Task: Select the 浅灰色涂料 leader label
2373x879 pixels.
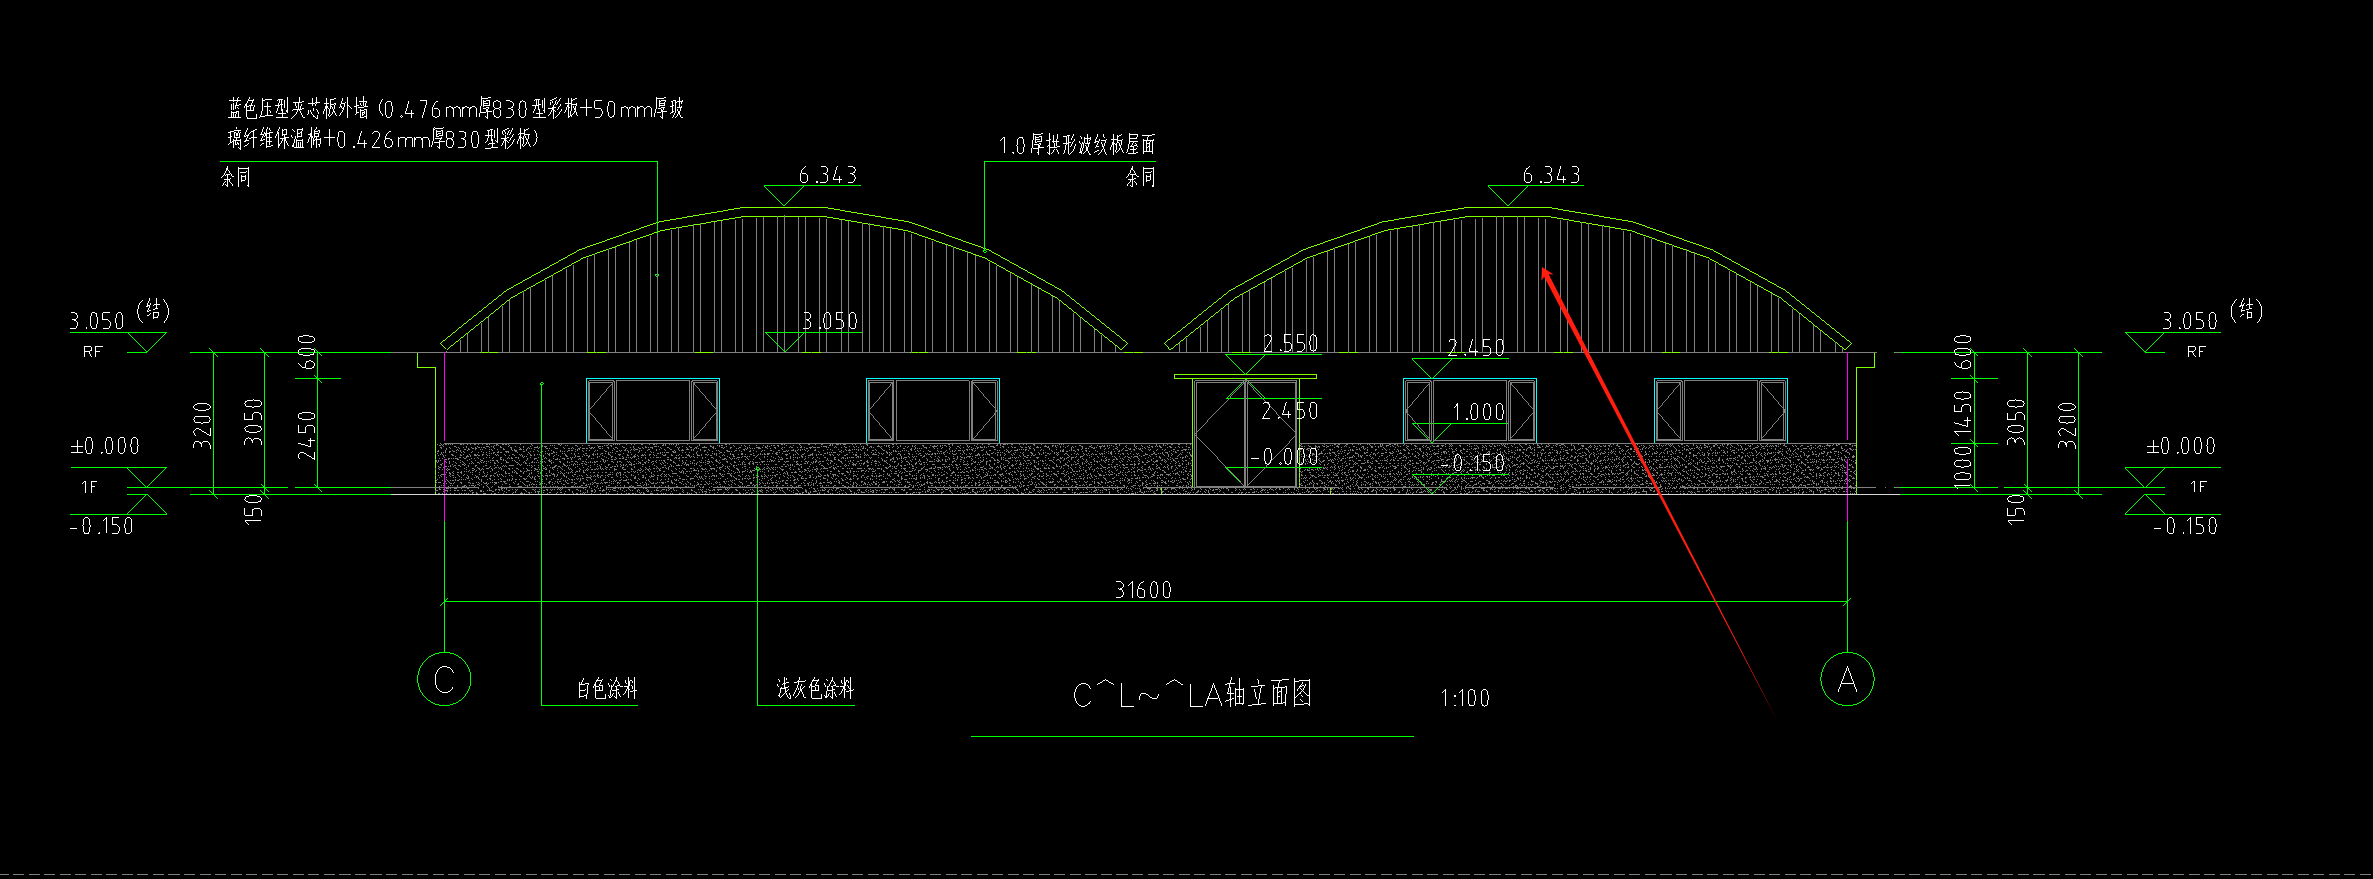Action: (815, 688)
